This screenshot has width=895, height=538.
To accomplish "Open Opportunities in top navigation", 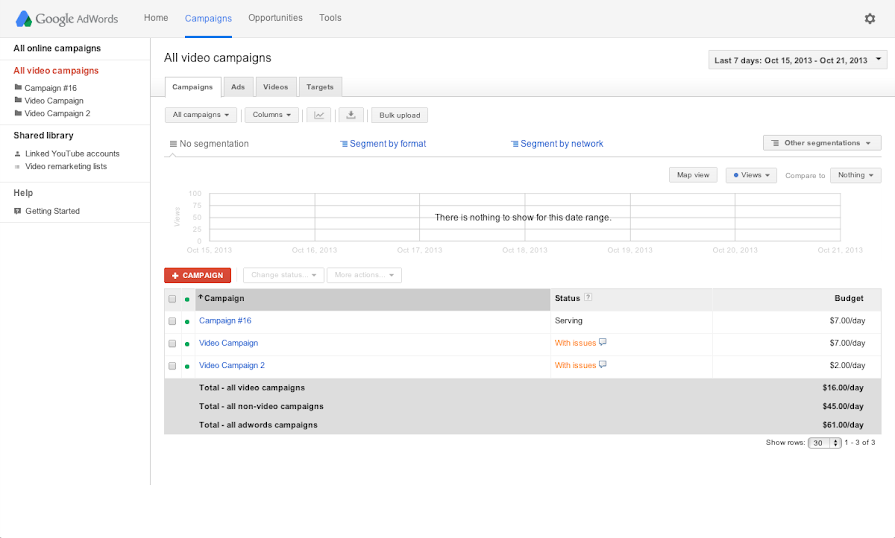I will point(275,18).
